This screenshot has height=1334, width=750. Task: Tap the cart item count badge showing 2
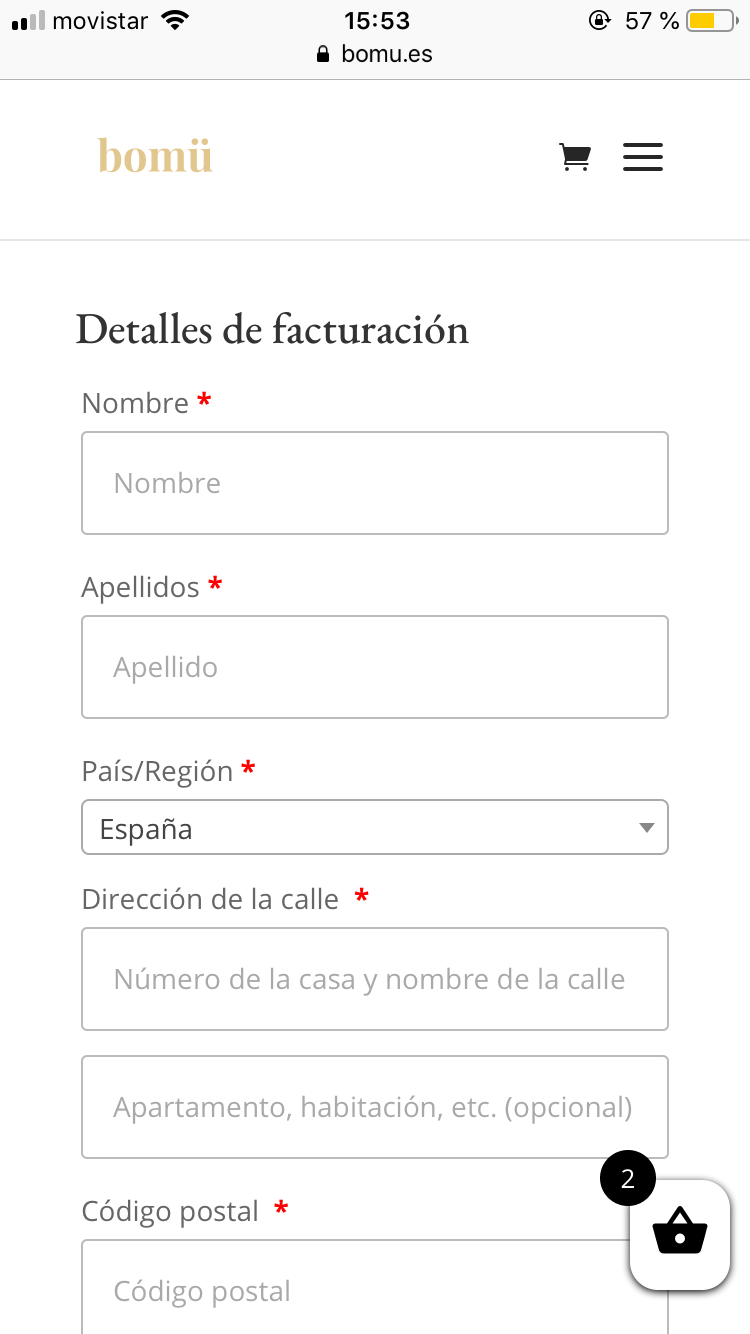point(628,1179)
